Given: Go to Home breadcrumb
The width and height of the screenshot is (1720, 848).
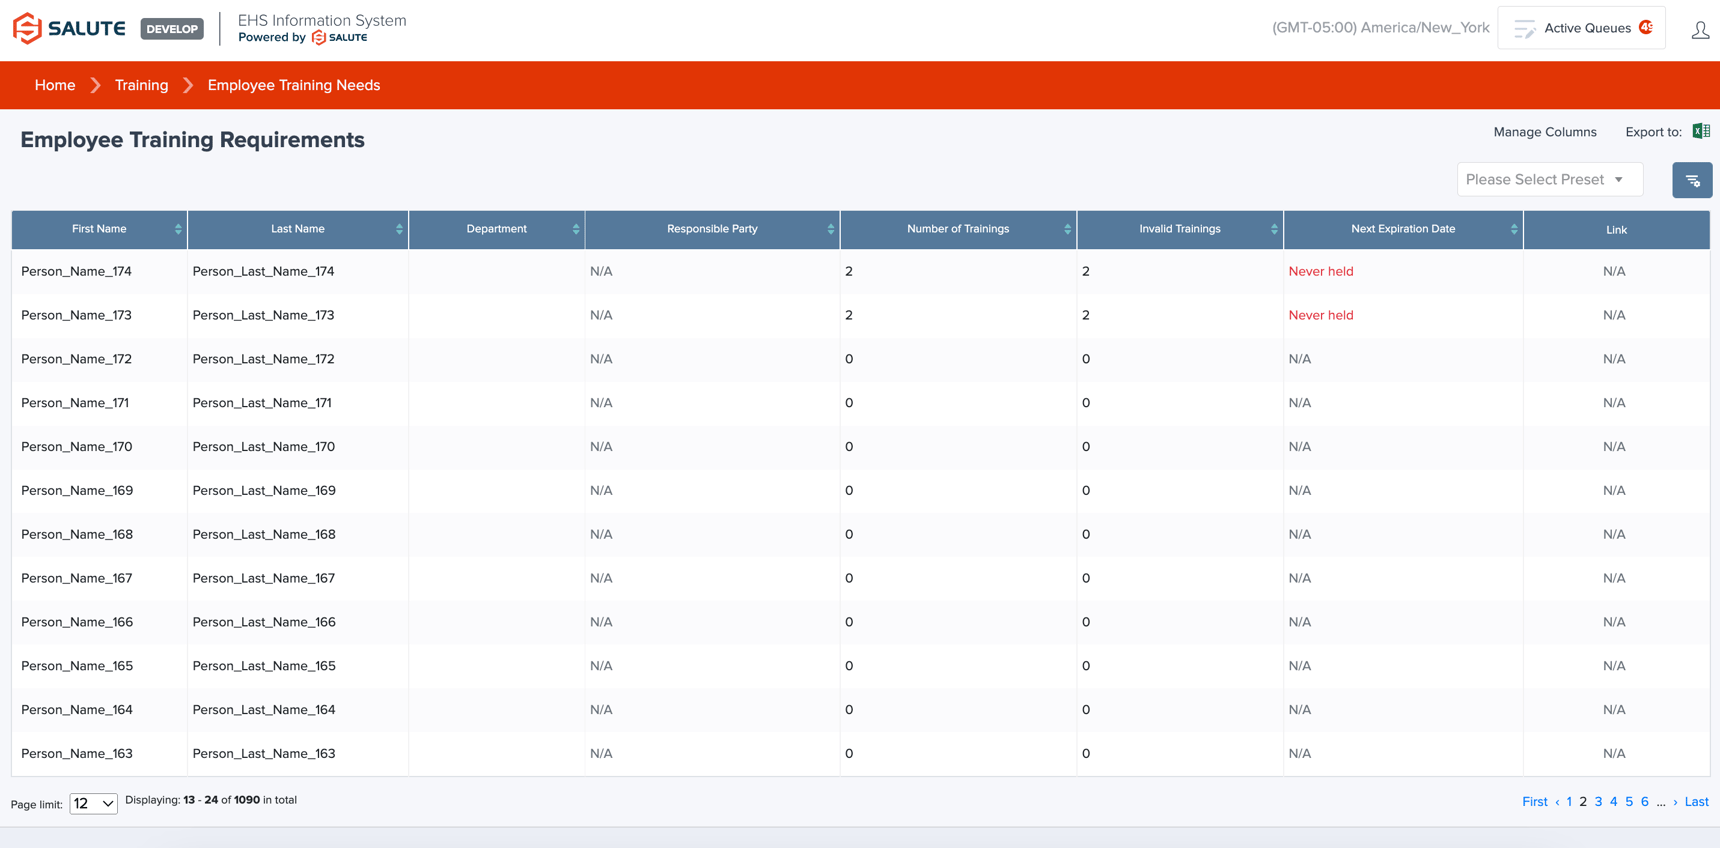Looking at the screenshot, I should pyautogui.click(x=55, y=85).
